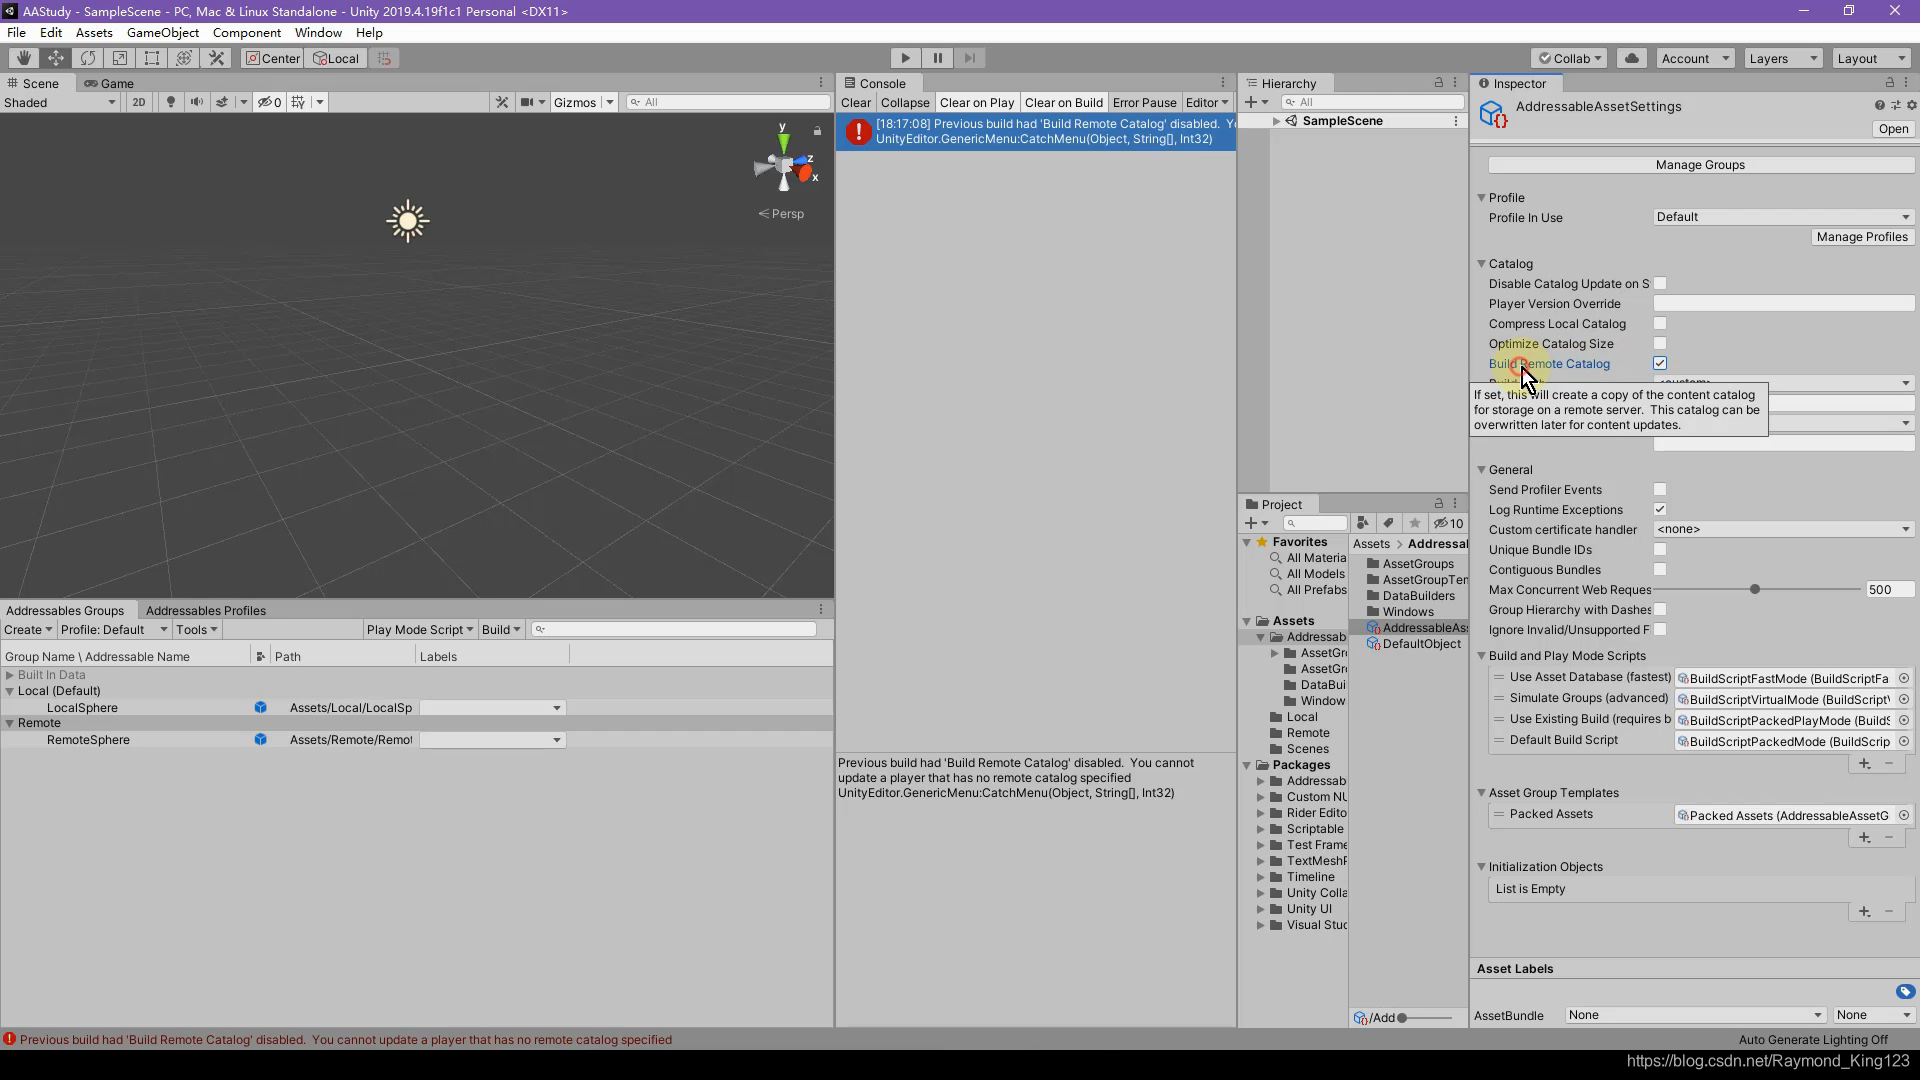Toggle scene audio speaker icon

tap(196, 102)
